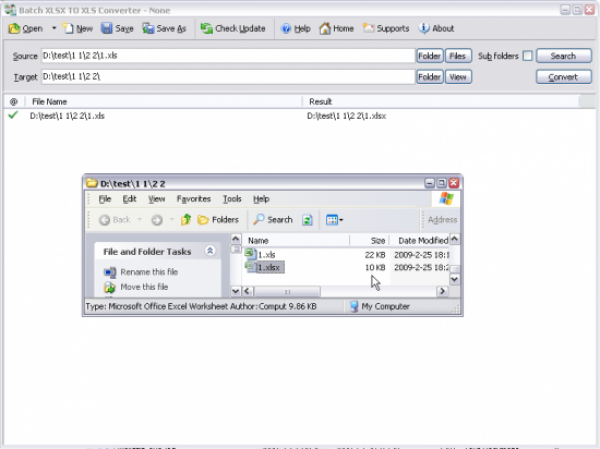Click the horizontal scrollbar thumb in Explorer

[x=287, y=292]
